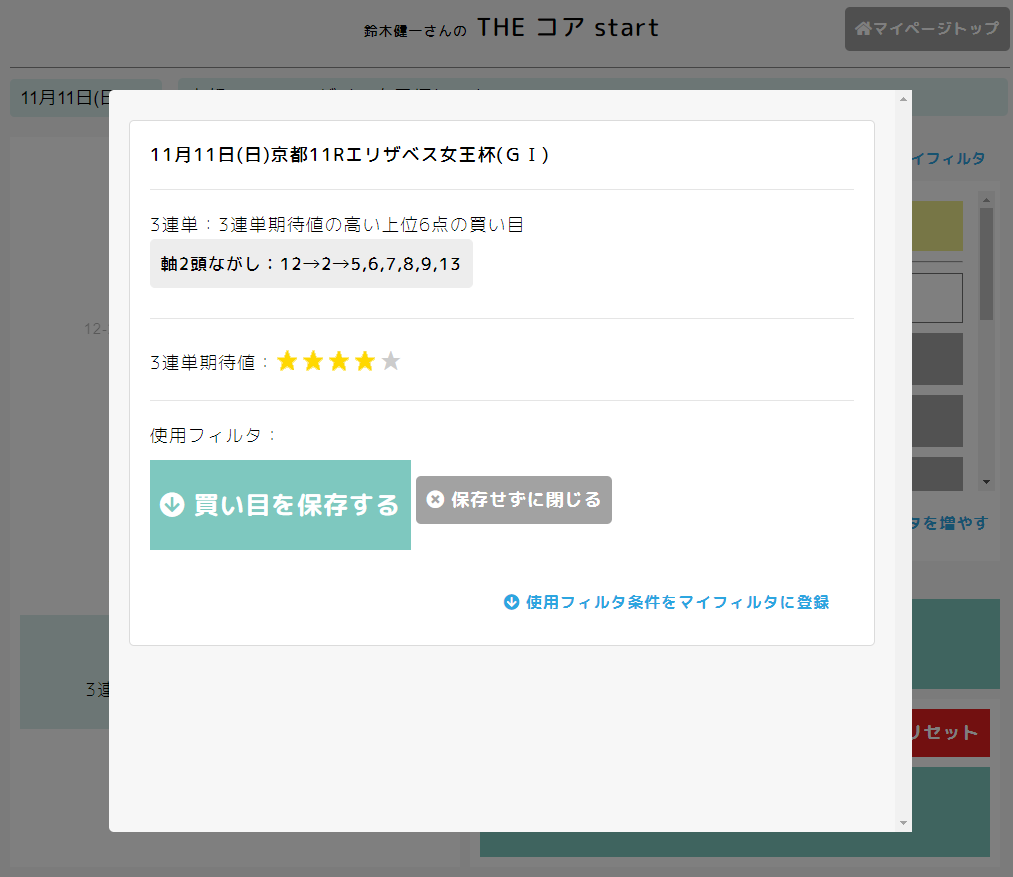Click the download arrow icon on 買い目を保存する
This screenshot has width=1013, height=877.
click(x=172, y=505)
